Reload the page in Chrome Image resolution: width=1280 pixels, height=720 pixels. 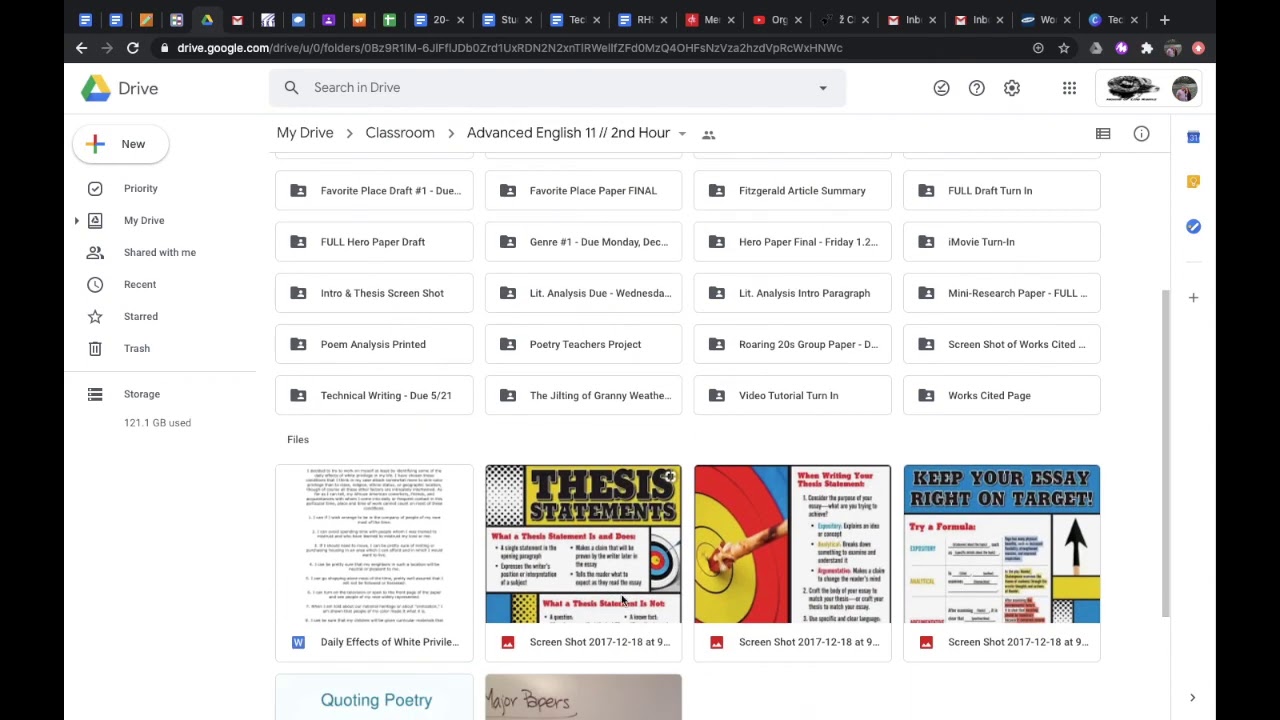pos(132,48)
